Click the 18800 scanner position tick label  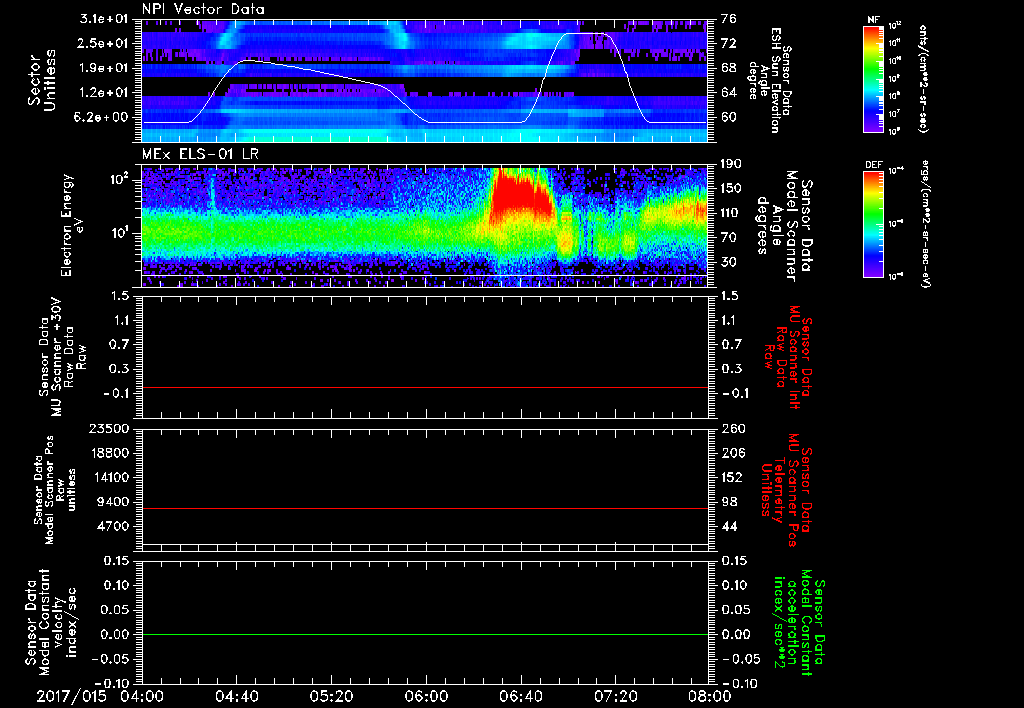click(x=108, y=453)
